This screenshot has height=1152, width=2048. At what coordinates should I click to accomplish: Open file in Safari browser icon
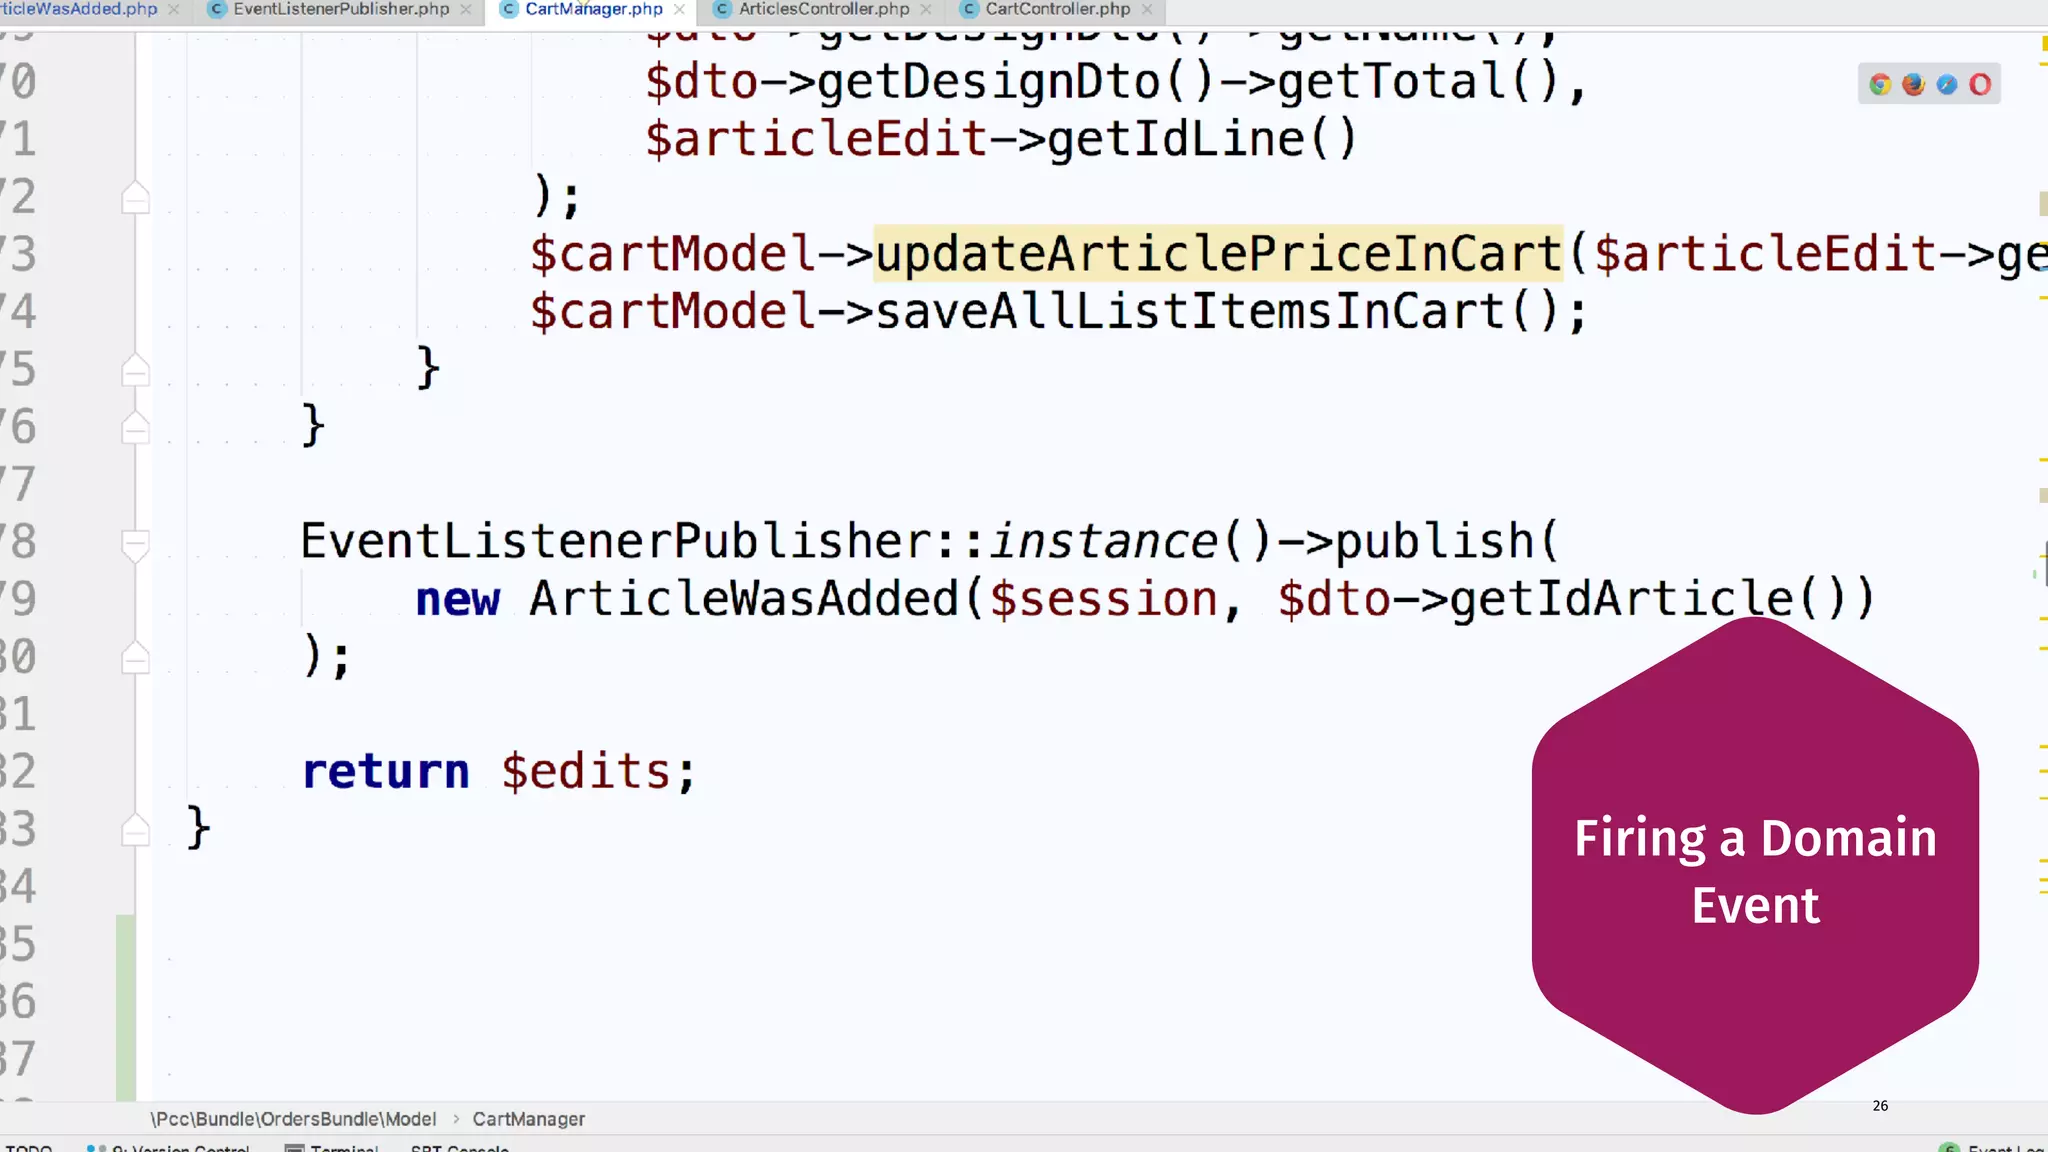coord(1946,85)
